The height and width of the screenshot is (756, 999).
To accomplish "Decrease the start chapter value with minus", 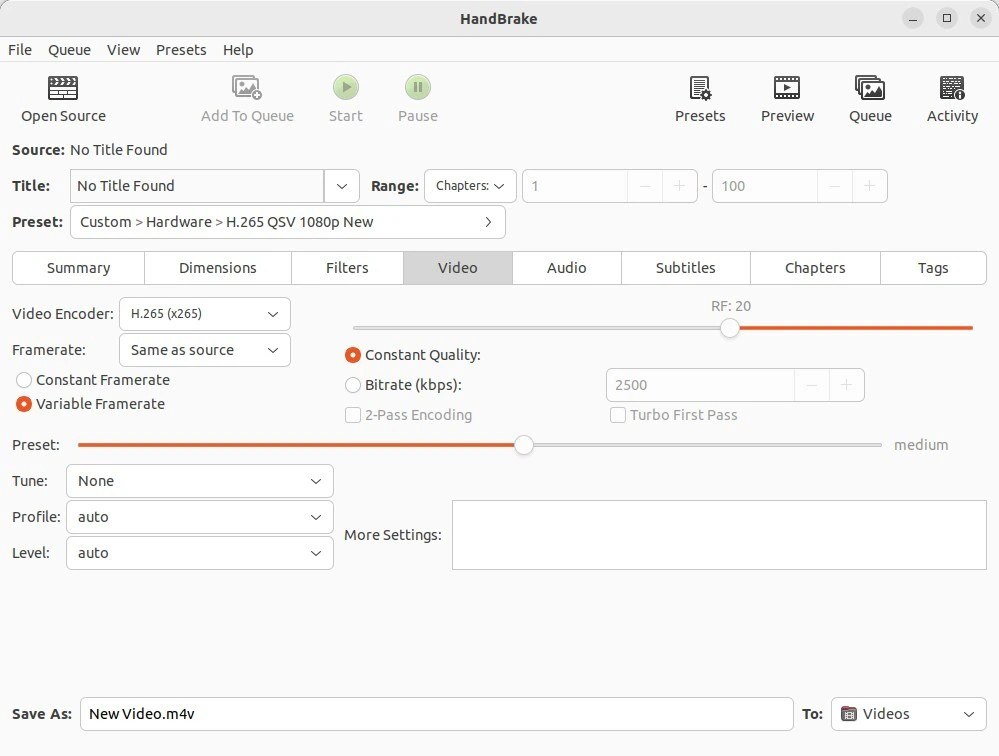I will pyautogui.click(x=645, y=186).
